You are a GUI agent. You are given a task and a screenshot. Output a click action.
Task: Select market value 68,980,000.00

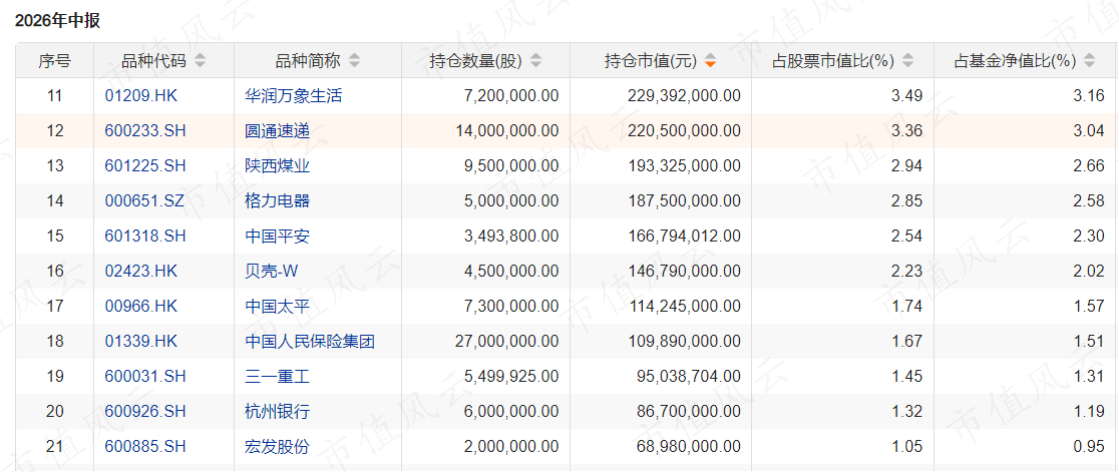click(688, 446)
